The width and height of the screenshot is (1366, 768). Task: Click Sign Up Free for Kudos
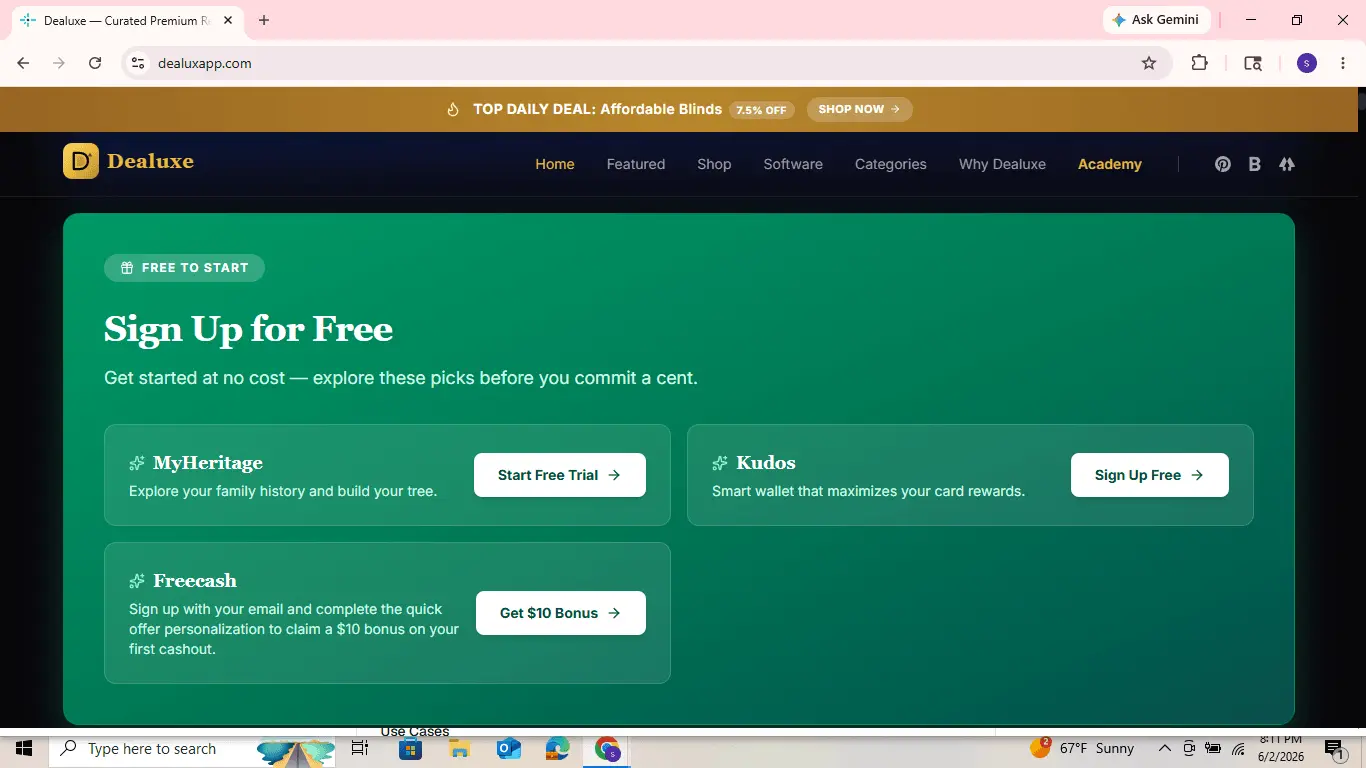pyautogui.click(x=1150, y=475)
